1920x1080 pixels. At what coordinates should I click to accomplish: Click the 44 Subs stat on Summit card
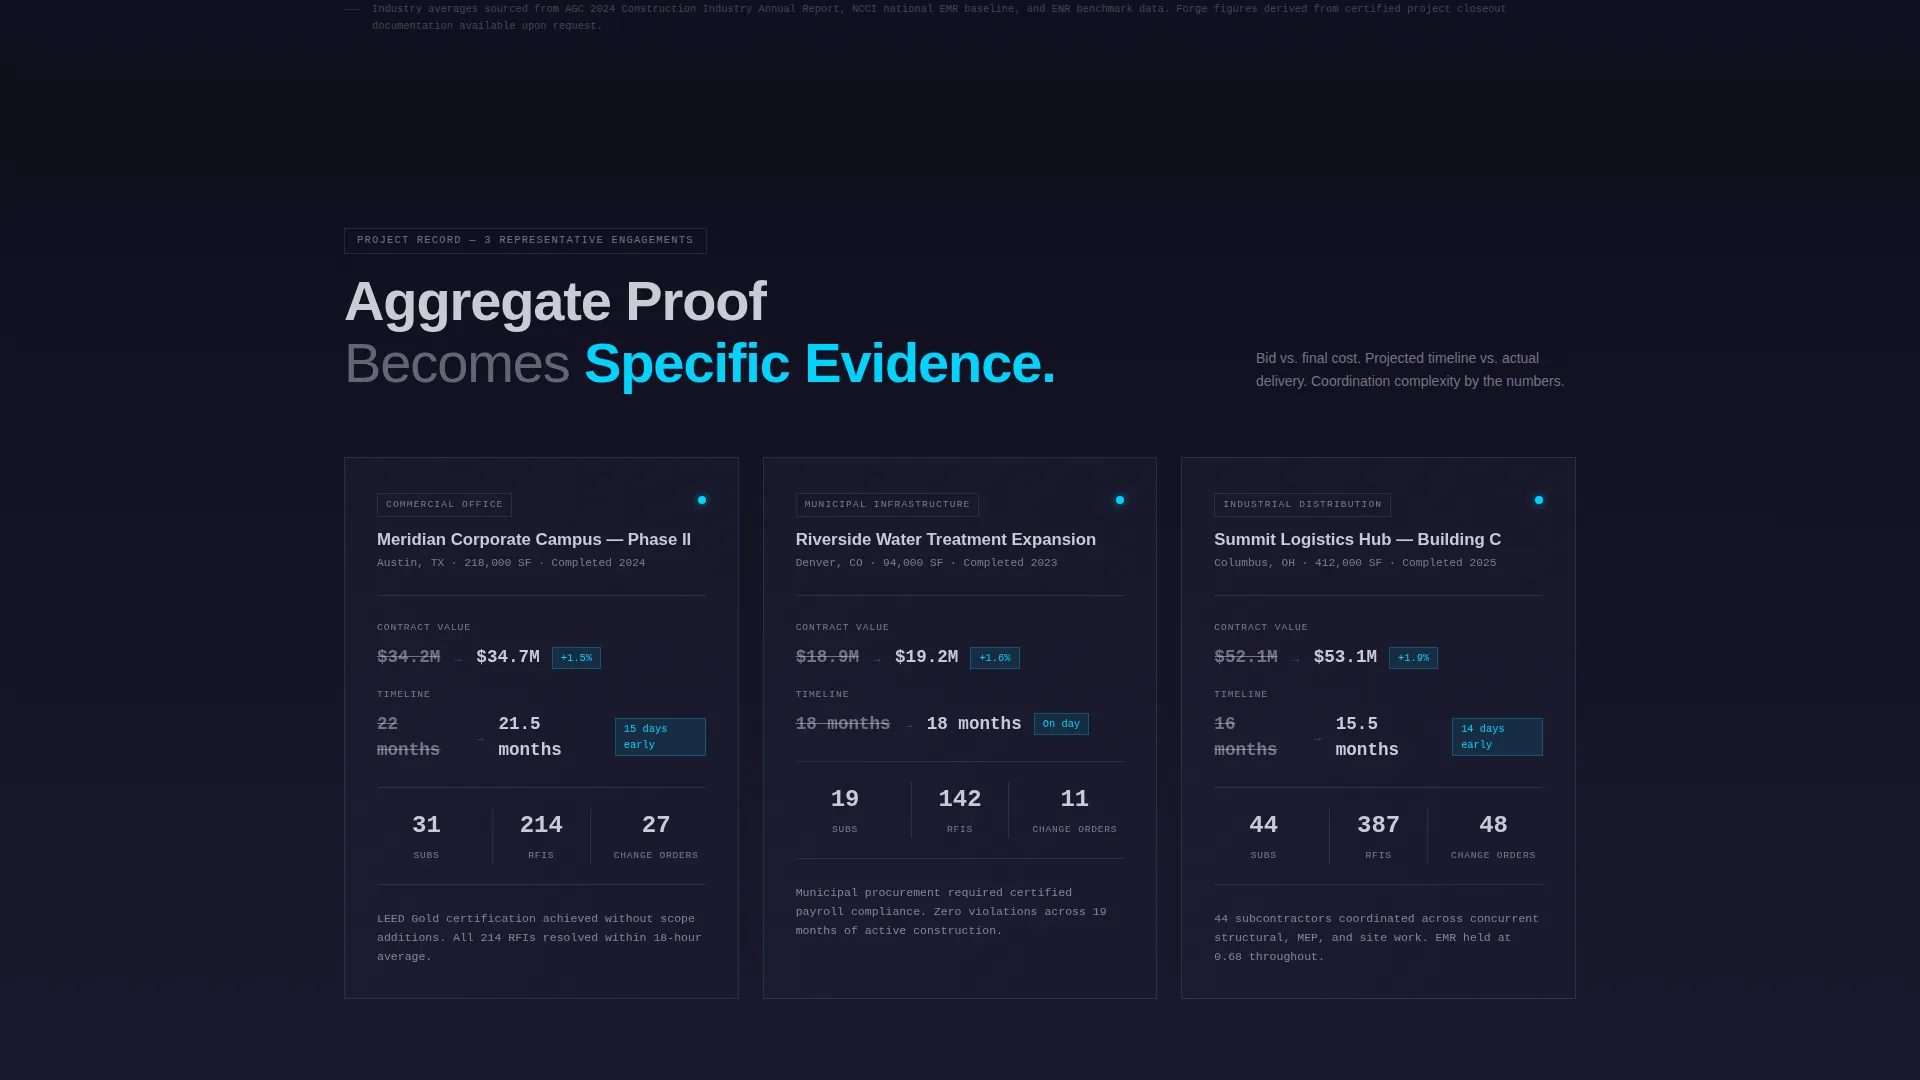click(x=1263, y=836)
